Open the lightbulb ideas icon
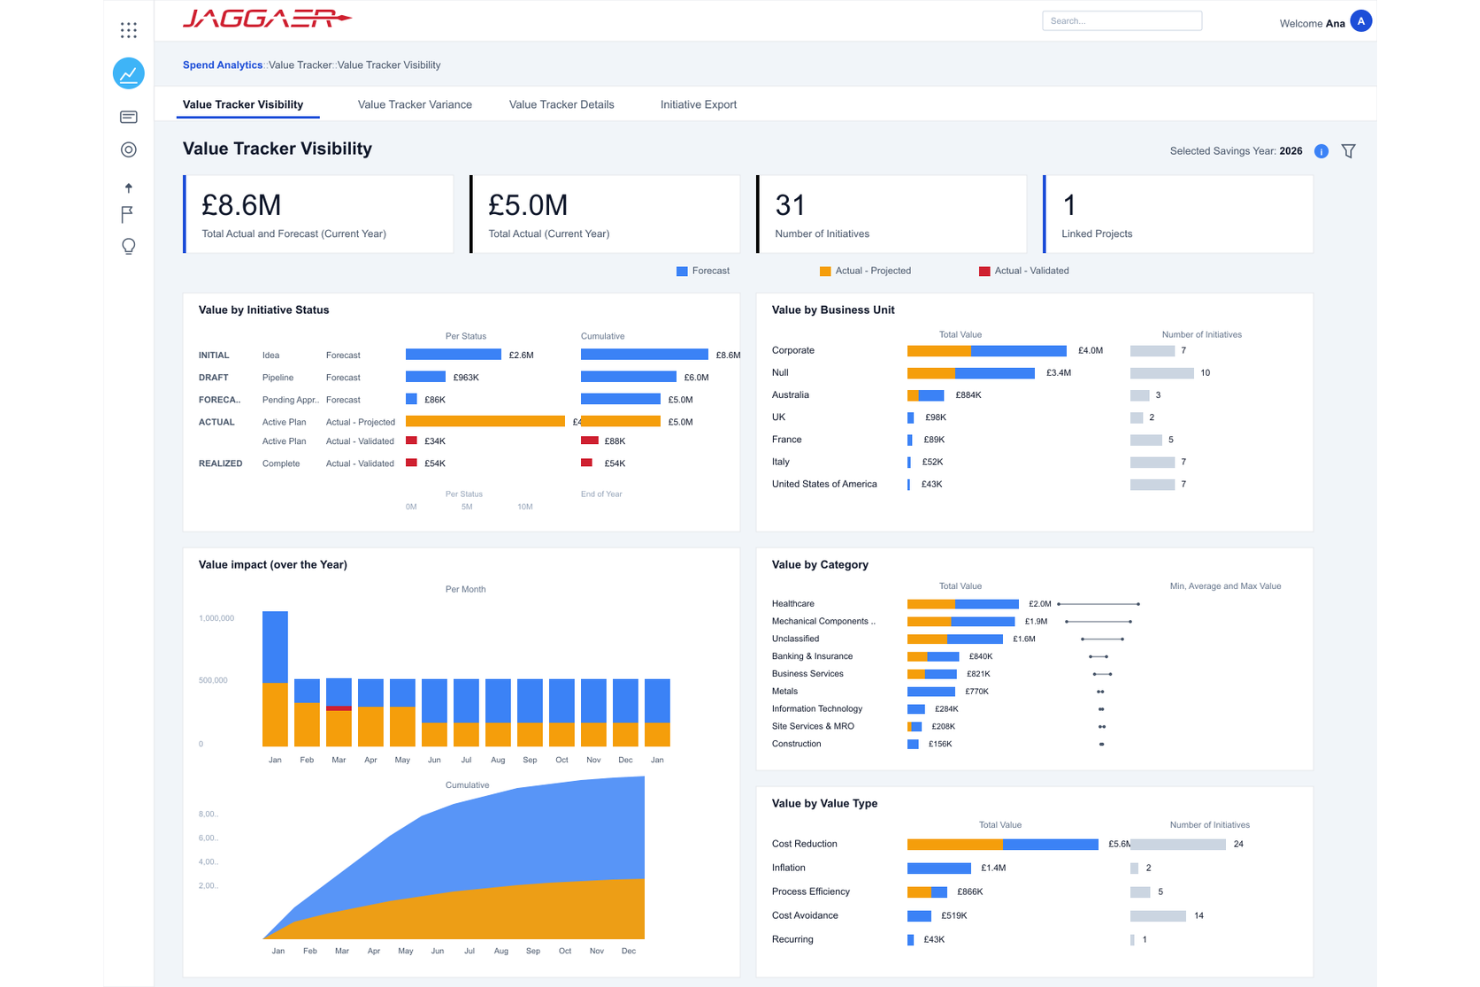Screen dimensions: 1480x987 point(129,247)
